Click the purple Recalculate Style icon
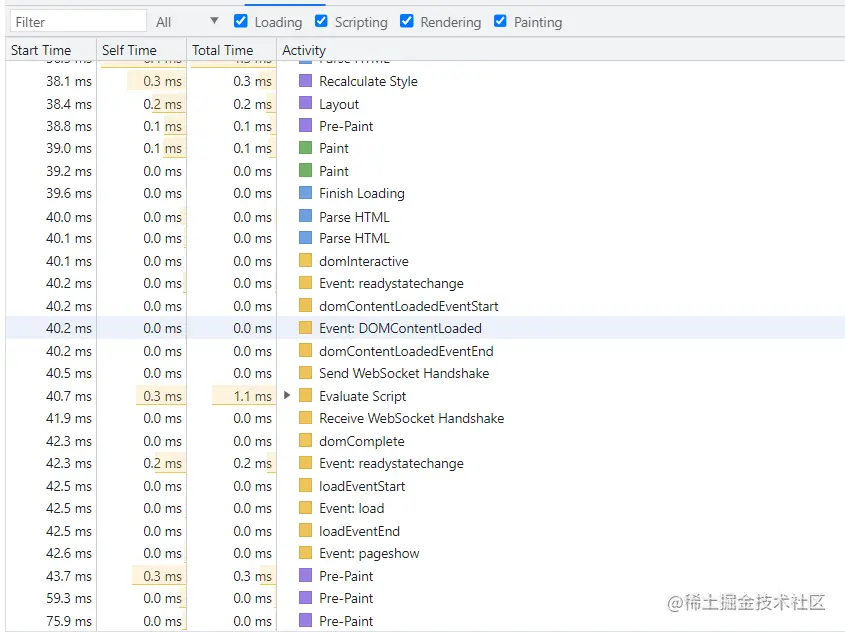 tap(306, 81)
